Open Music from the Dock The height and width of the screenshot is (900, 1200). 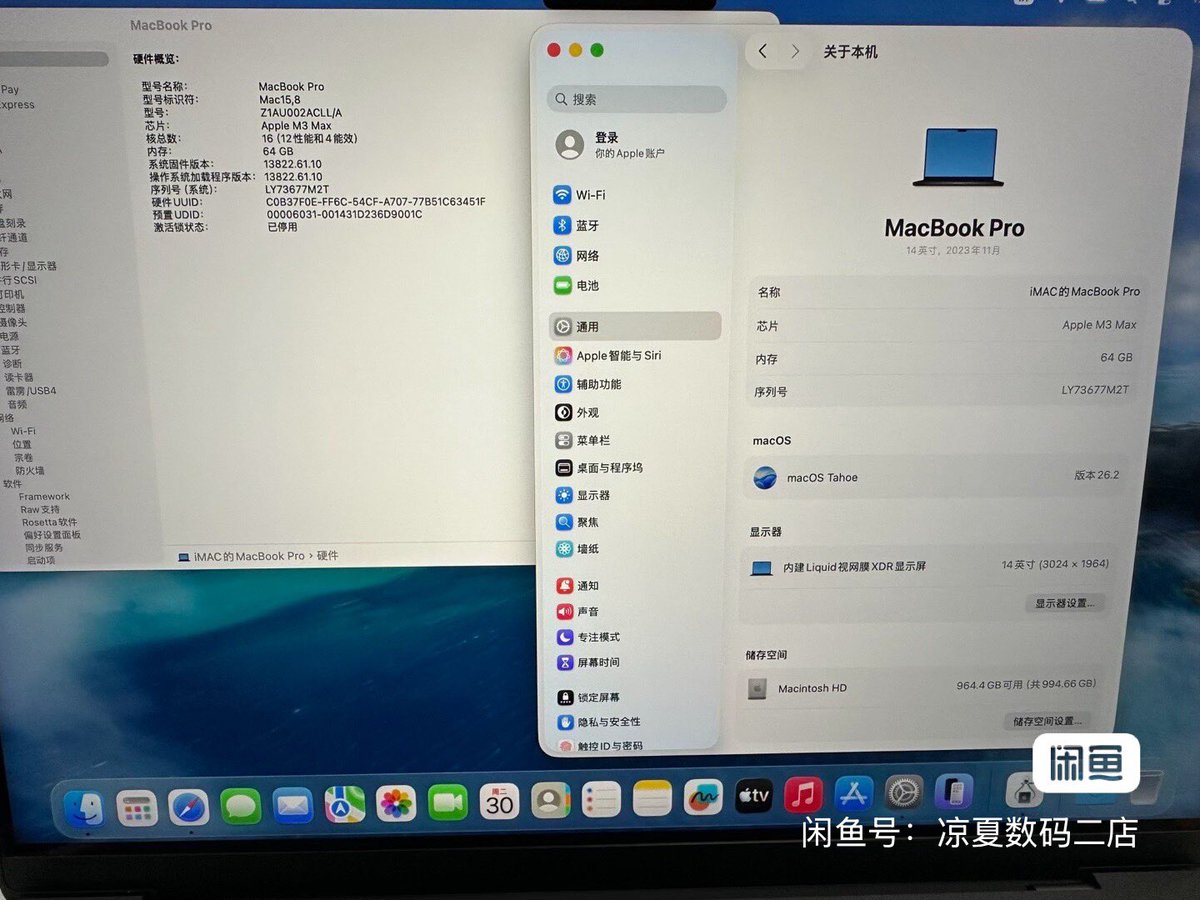coord(804,794)
